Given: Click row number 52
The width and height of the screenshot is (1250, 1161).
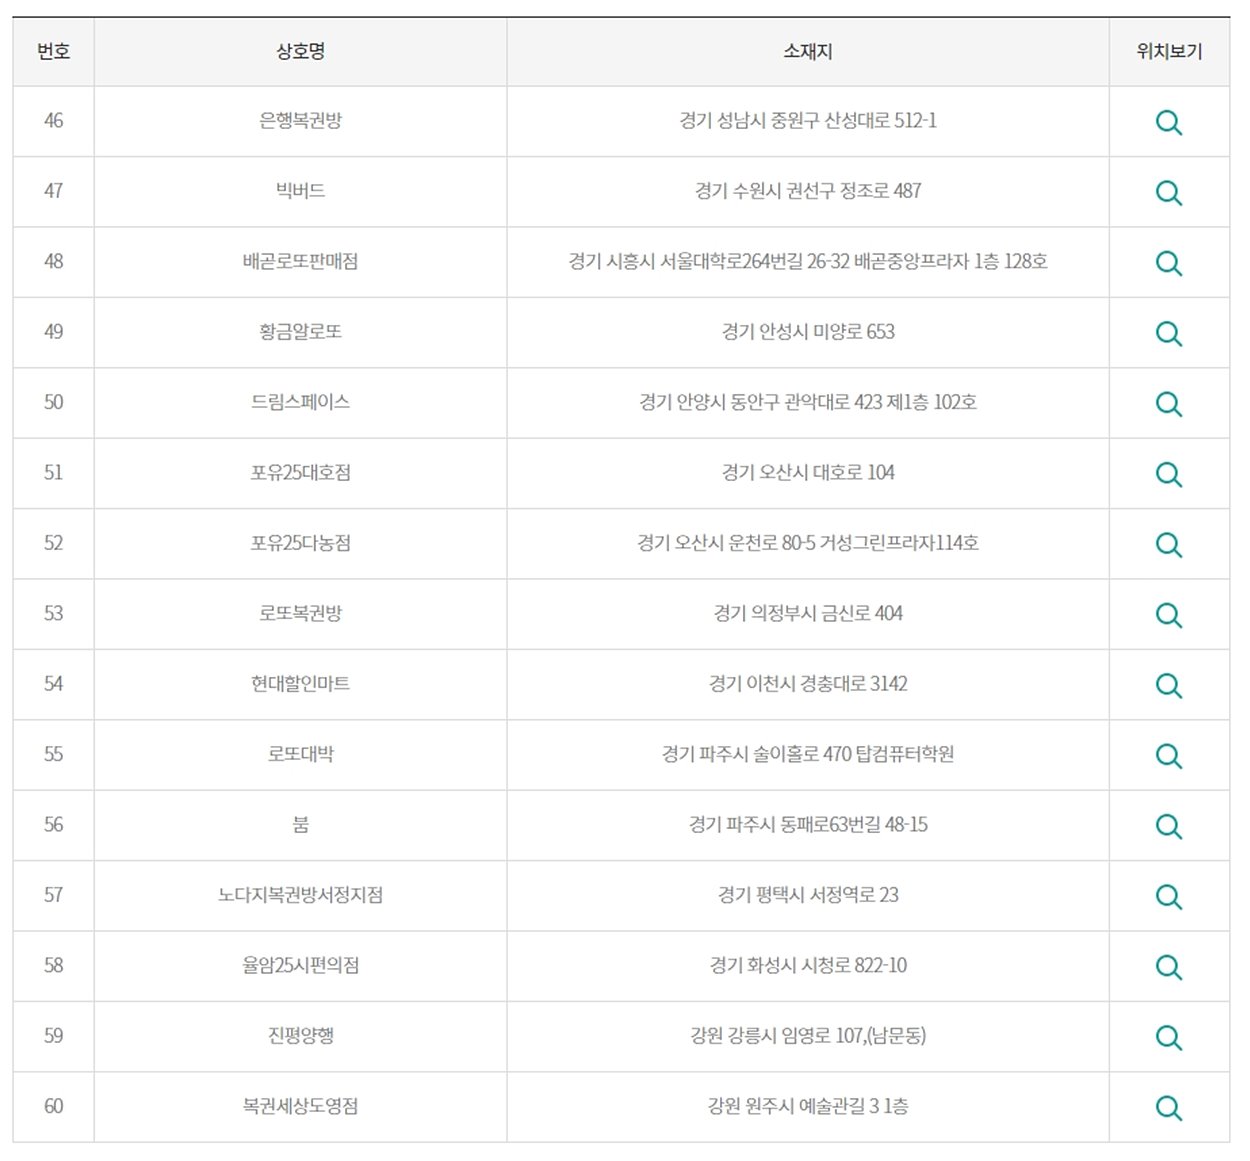Looking at the screenshot, I should (54, 542).
